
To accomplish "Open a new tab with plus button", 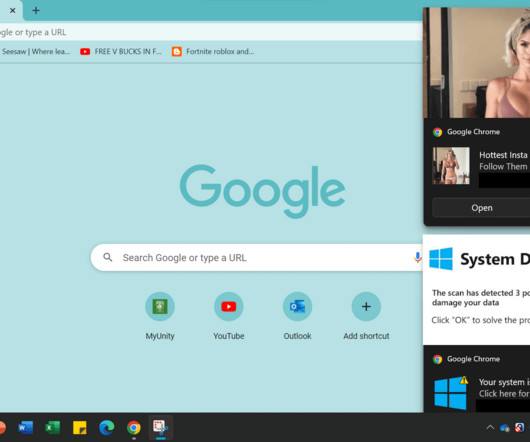I will [36, 10].
